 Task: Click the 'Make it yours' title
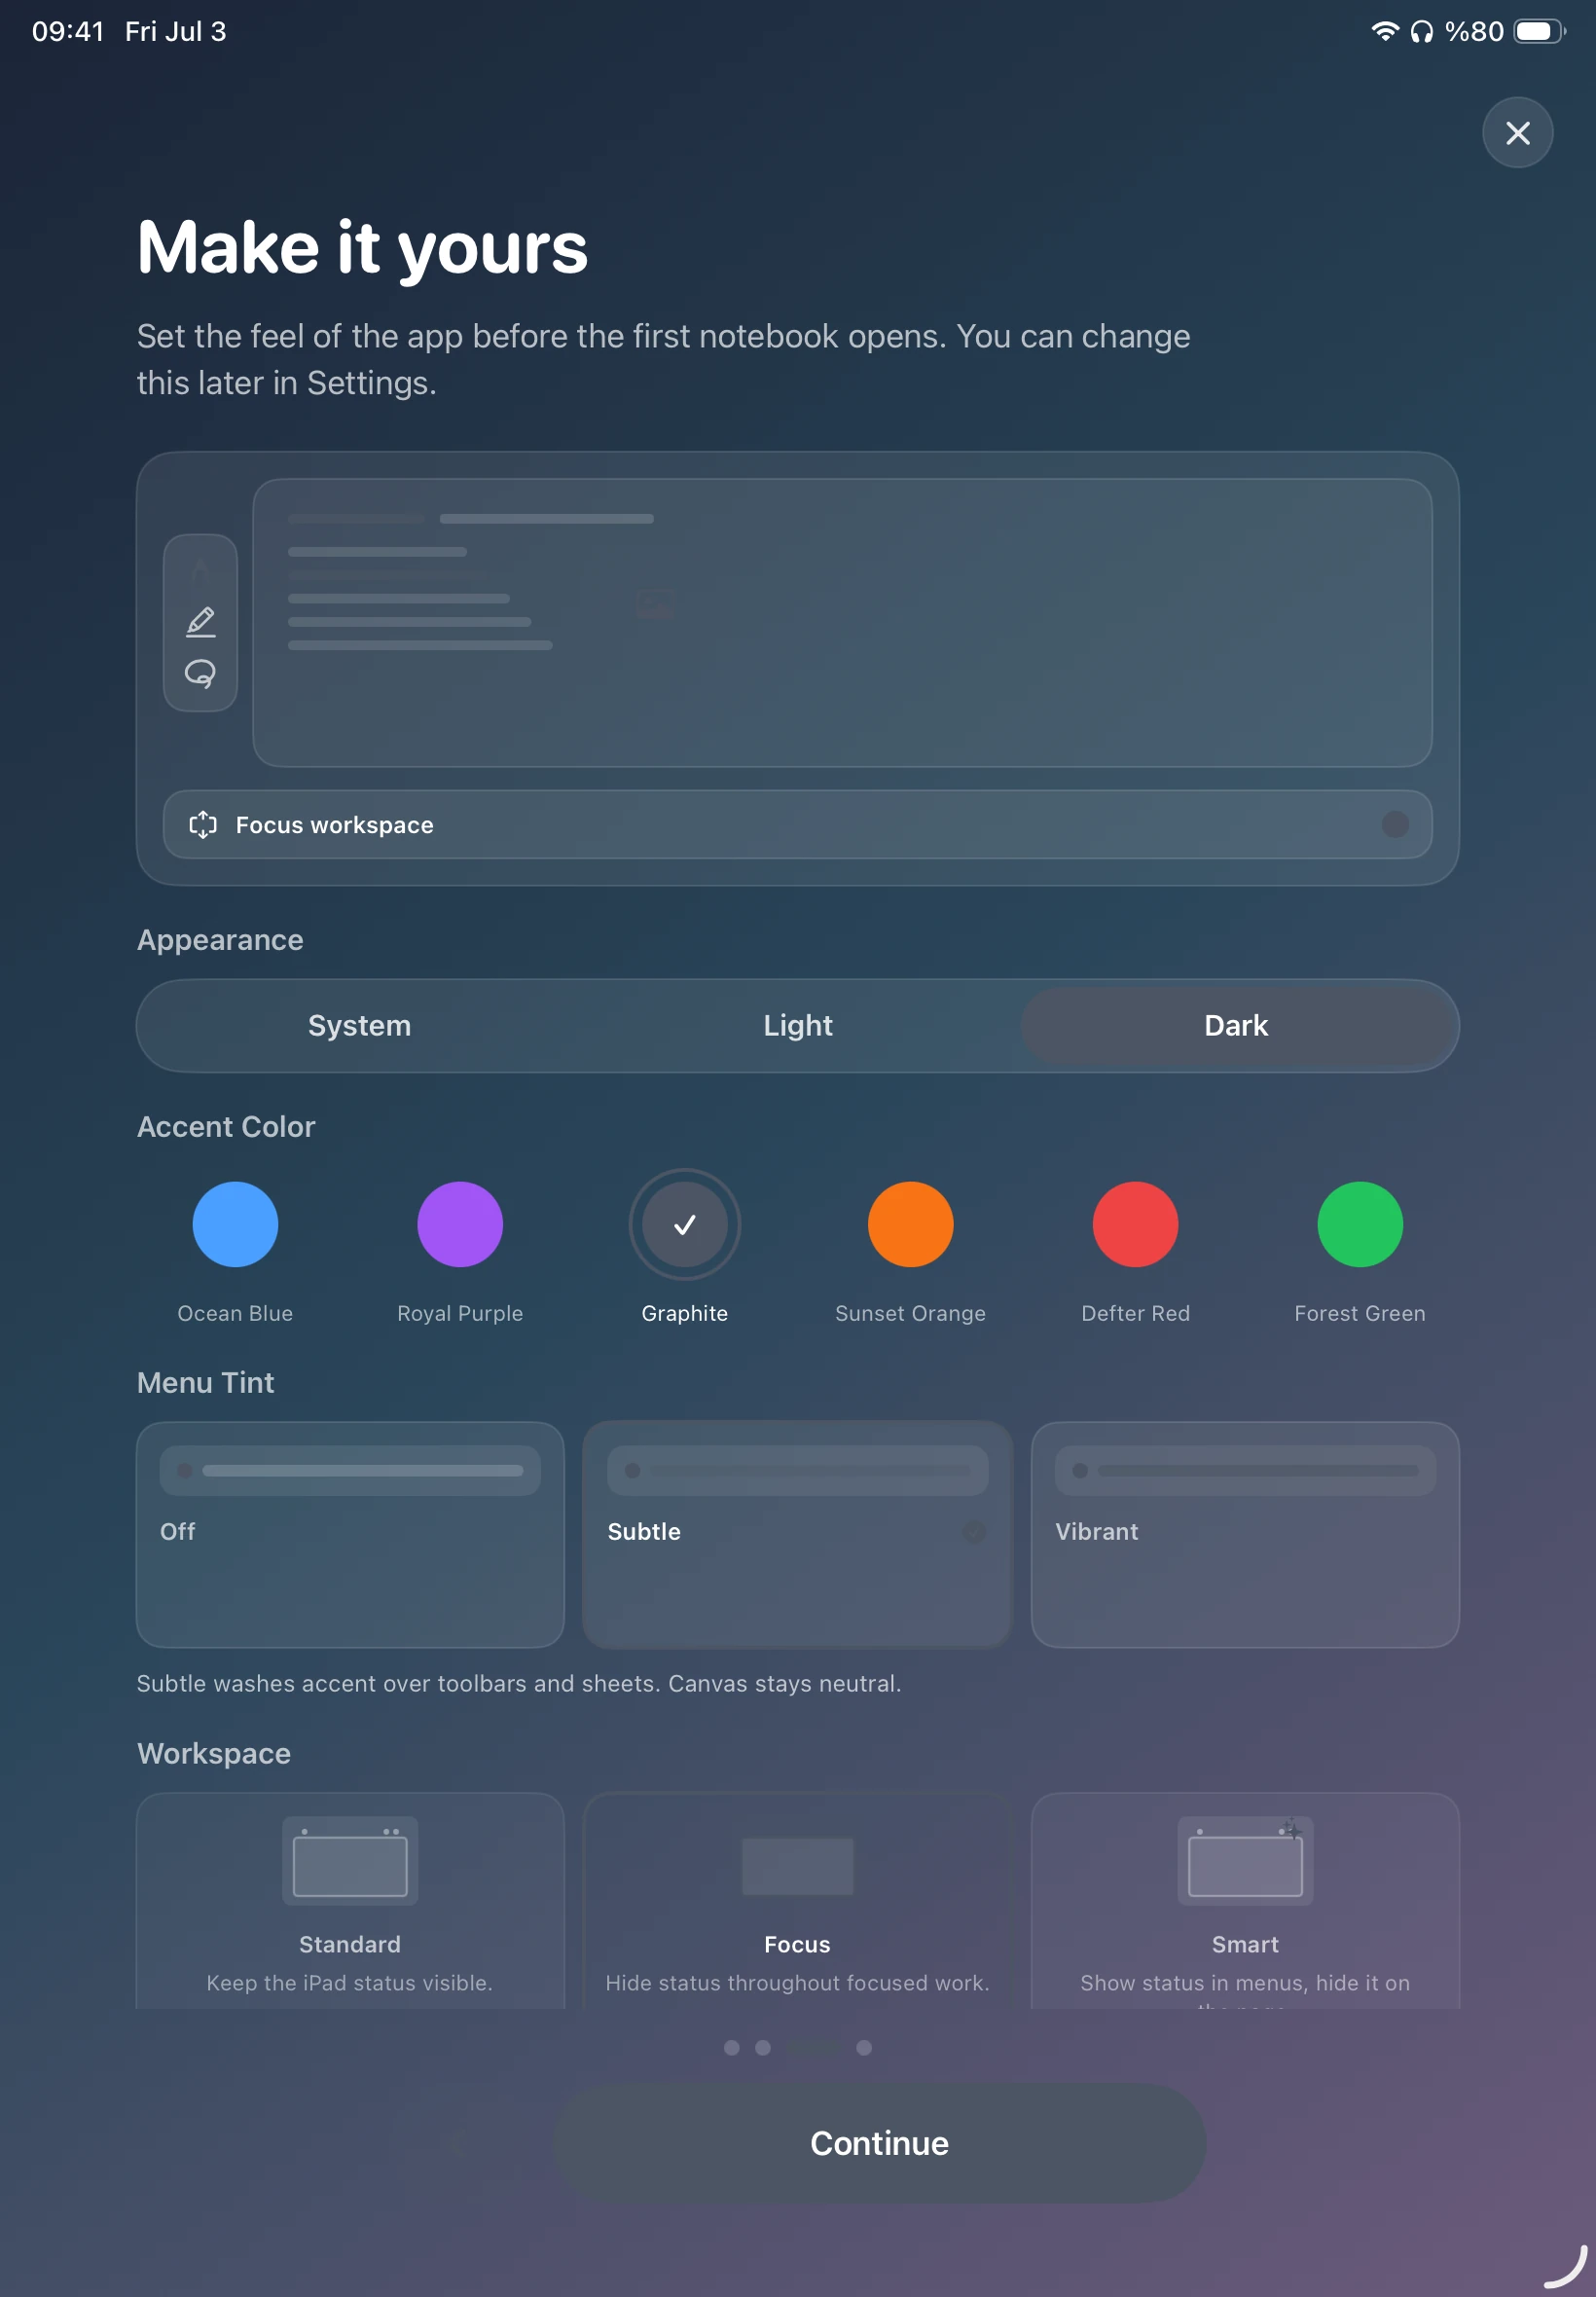[x=362, y=248]
